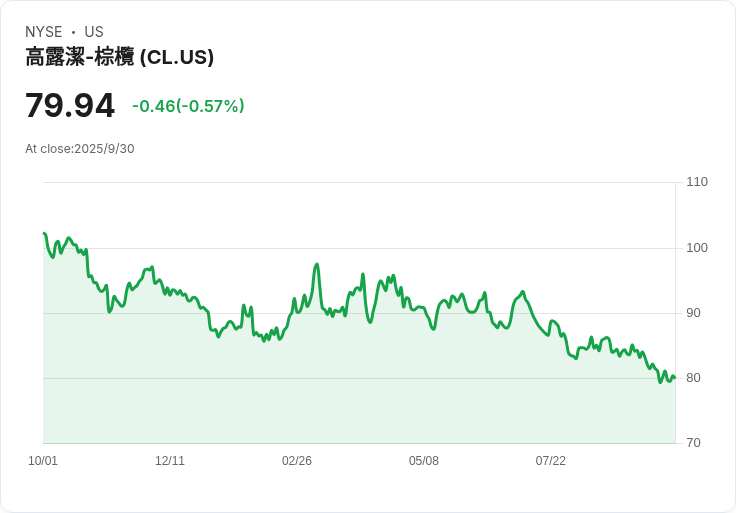This screenshot has height=513, width=736.
Task: Click the 100 price axis label
Action: tap(697, 248)
